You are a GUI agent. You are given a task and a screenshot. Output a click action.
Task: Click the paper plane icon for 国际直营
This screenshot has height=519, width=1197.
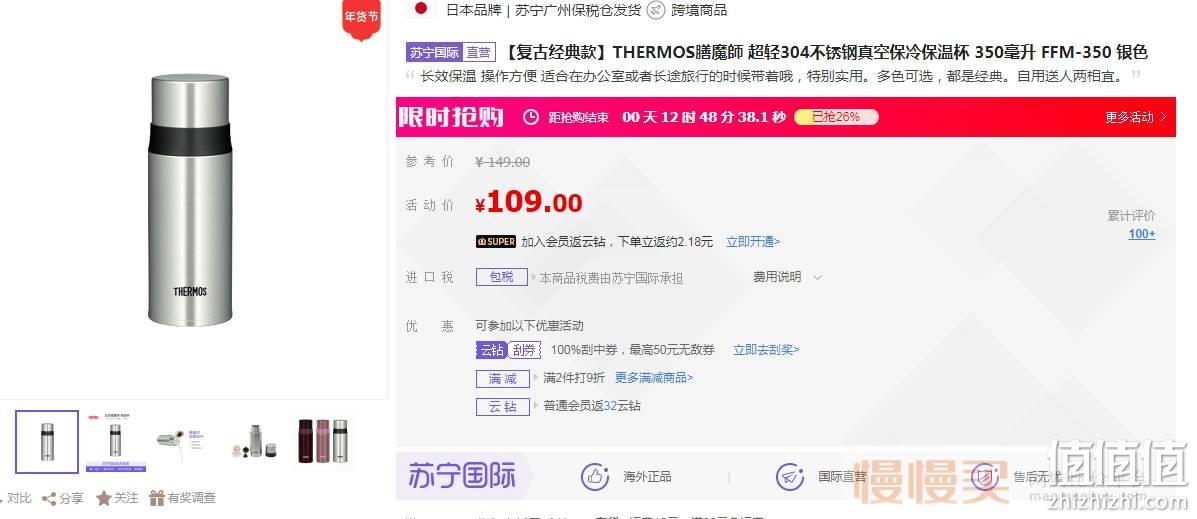790,477
